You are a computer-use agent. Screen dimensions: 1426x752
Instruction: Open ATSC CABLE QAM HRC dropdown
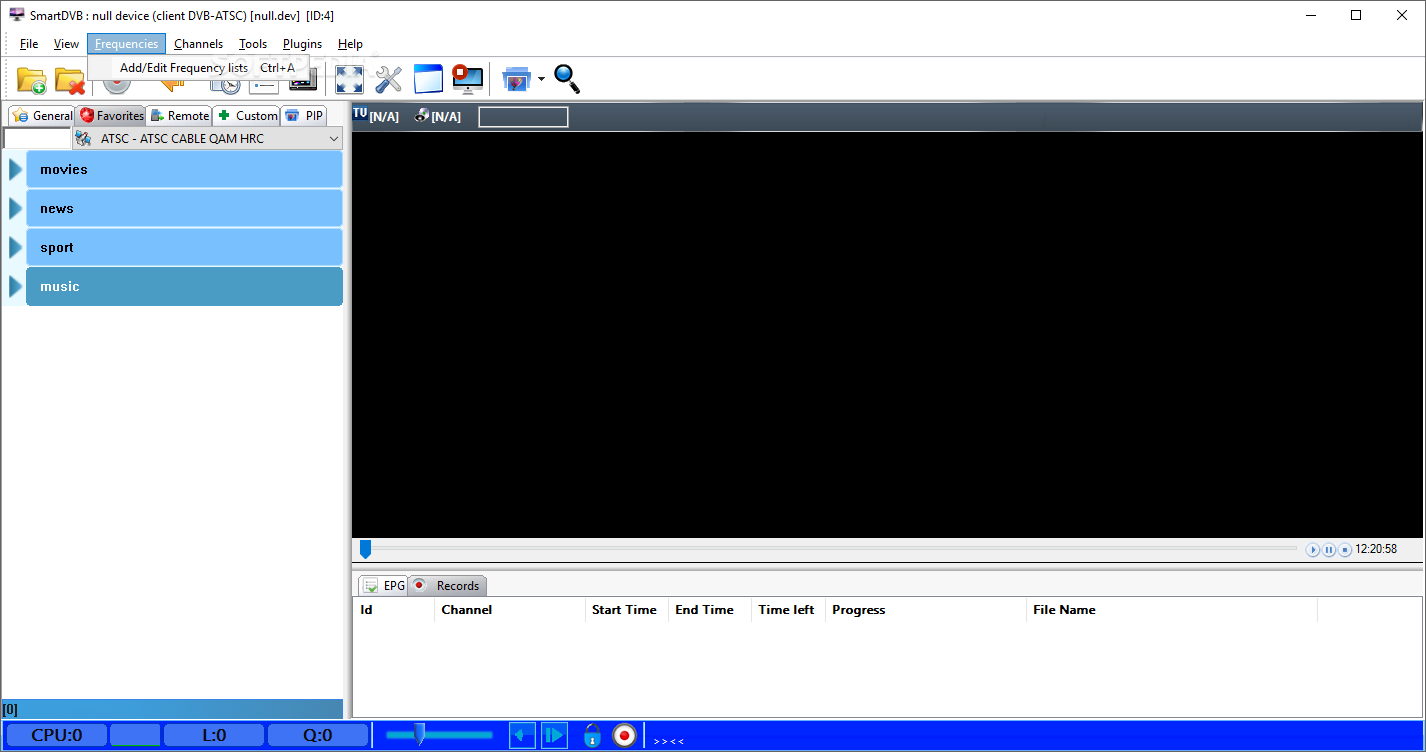coord(208,139)
